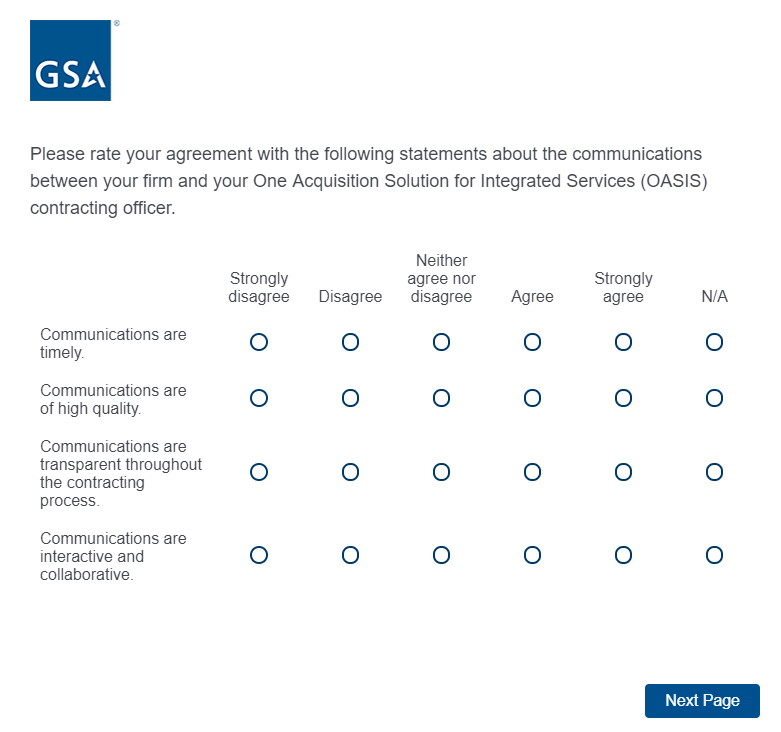Select Strongly agree for interactive and collaborative
Image resolution: width=781 pixels, height=732 pixels.
[x=623, y=555]
